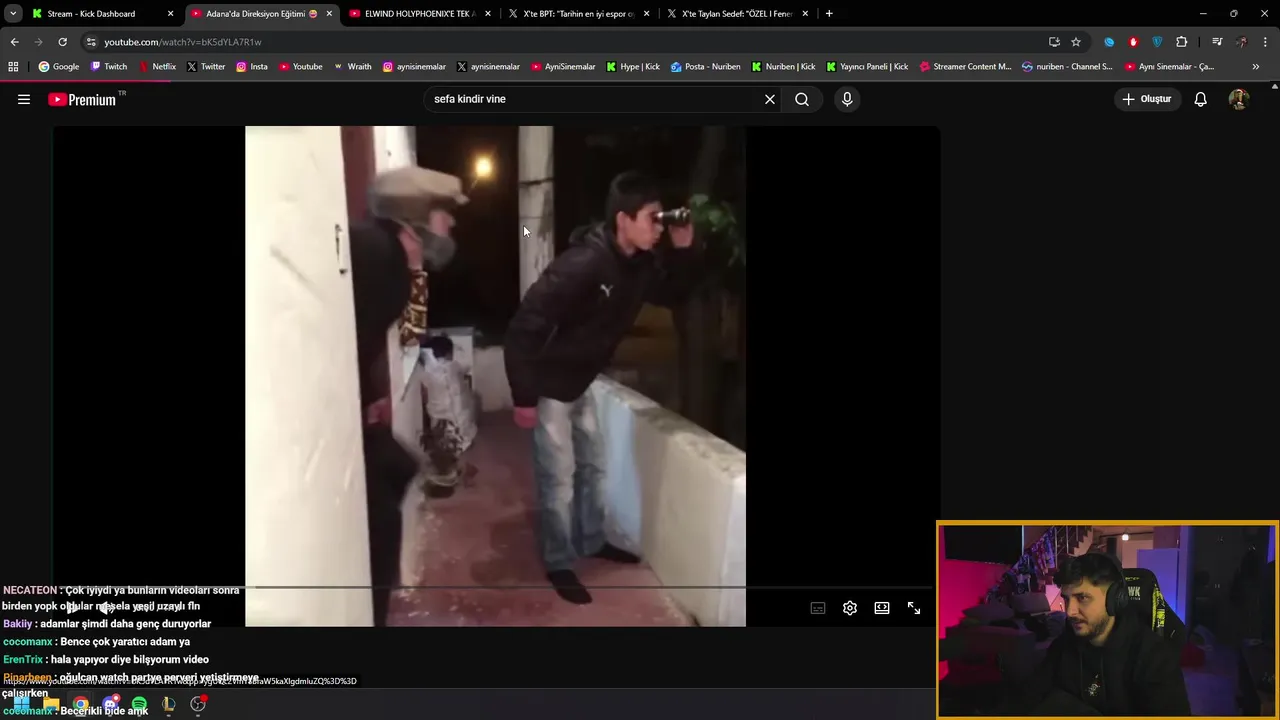Open the Wraith bookmark
This screenshot has width=1280, height=720.
point(352,67)
